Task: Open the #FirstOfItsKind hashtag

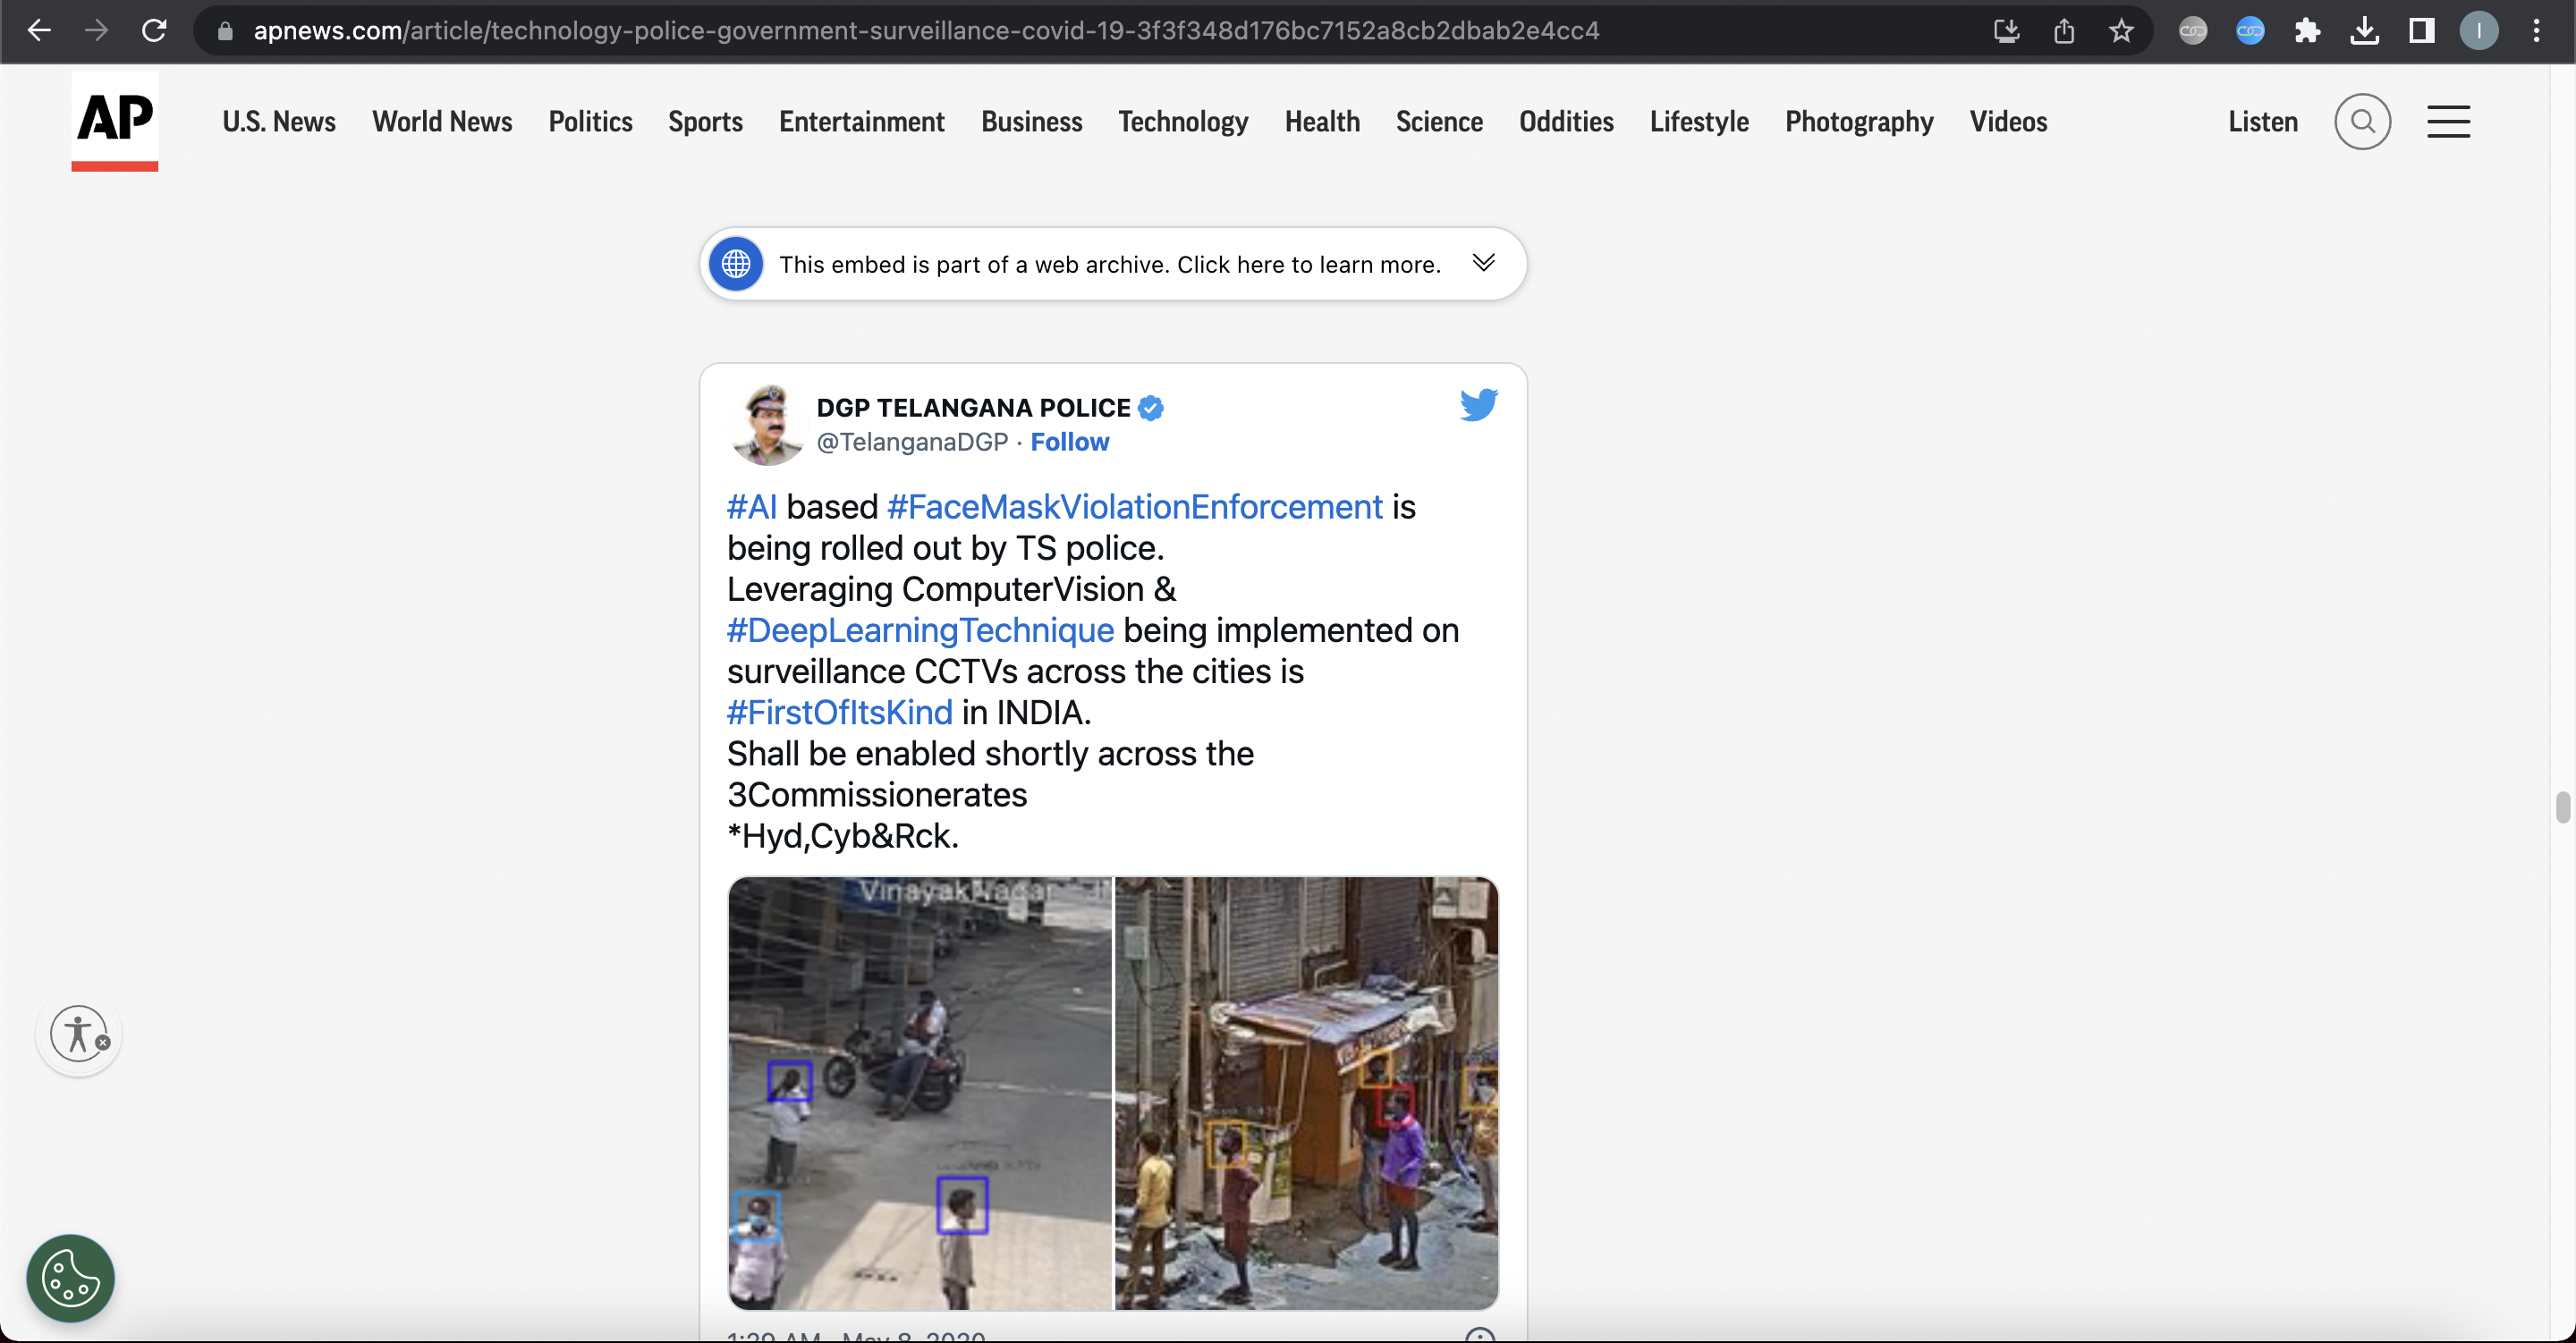Action: tap(839, 712)
